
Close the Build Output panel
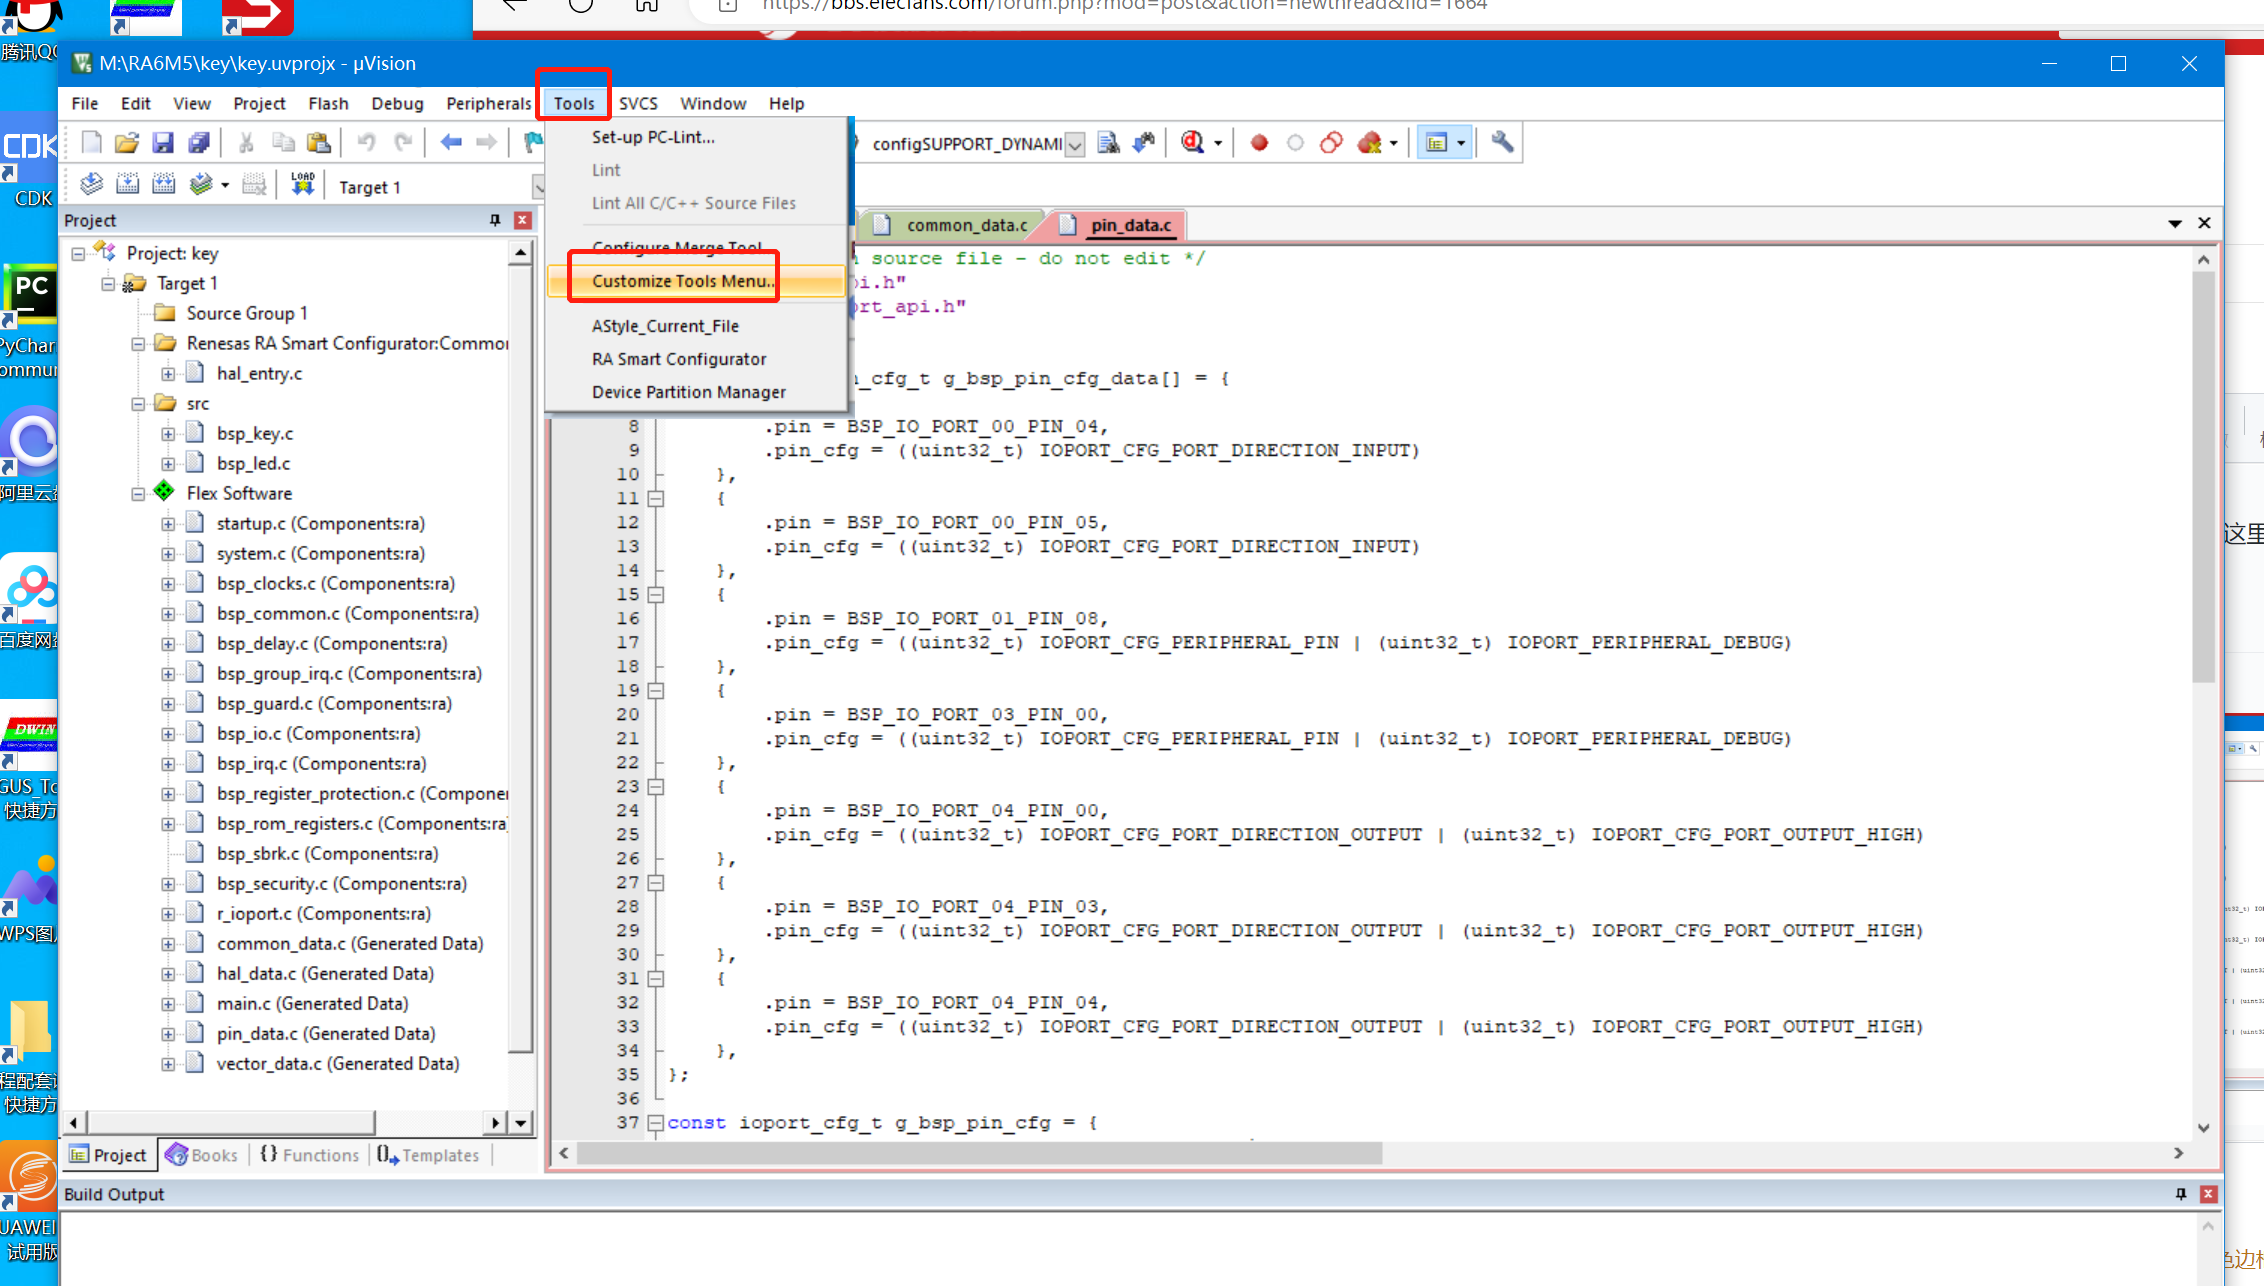point(2209,1194)
